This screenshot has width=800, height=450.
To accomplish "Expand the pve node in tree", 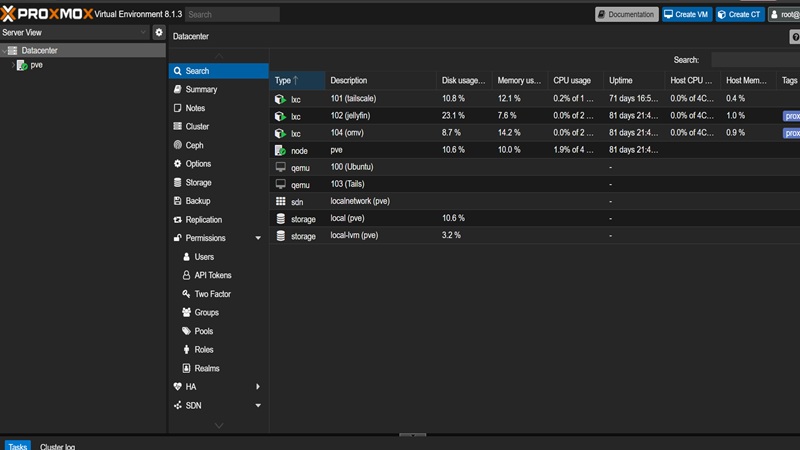I will pyautogui.click(x=13, y=65).
